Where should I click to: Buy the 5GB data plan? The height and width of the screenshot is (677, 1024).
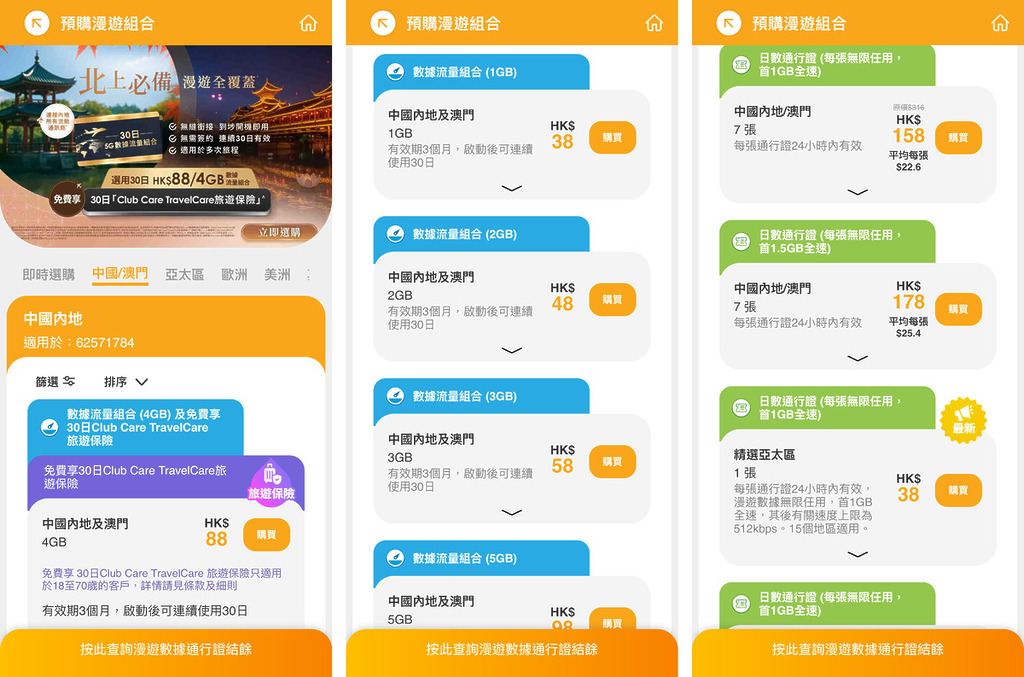612,620
